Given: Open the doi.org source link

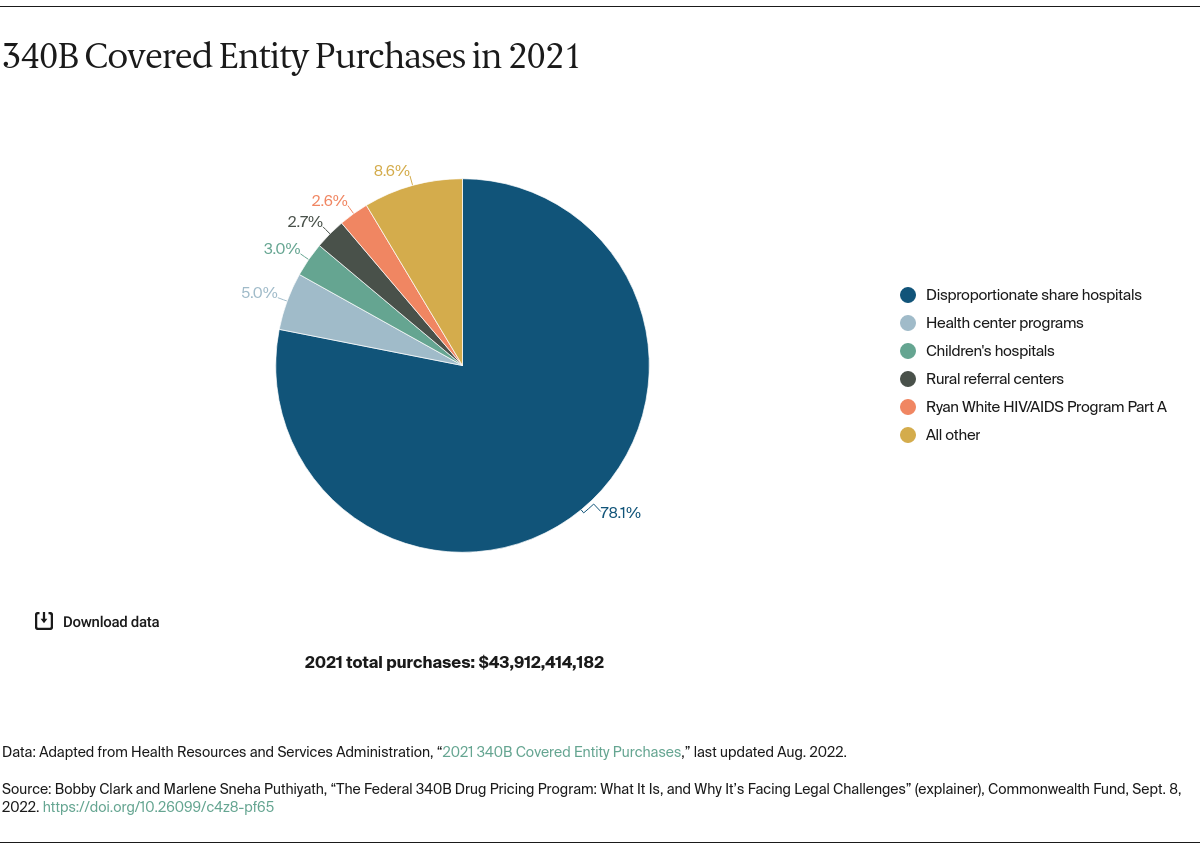Looking at the screenshot, I should (x=157, y=806).
